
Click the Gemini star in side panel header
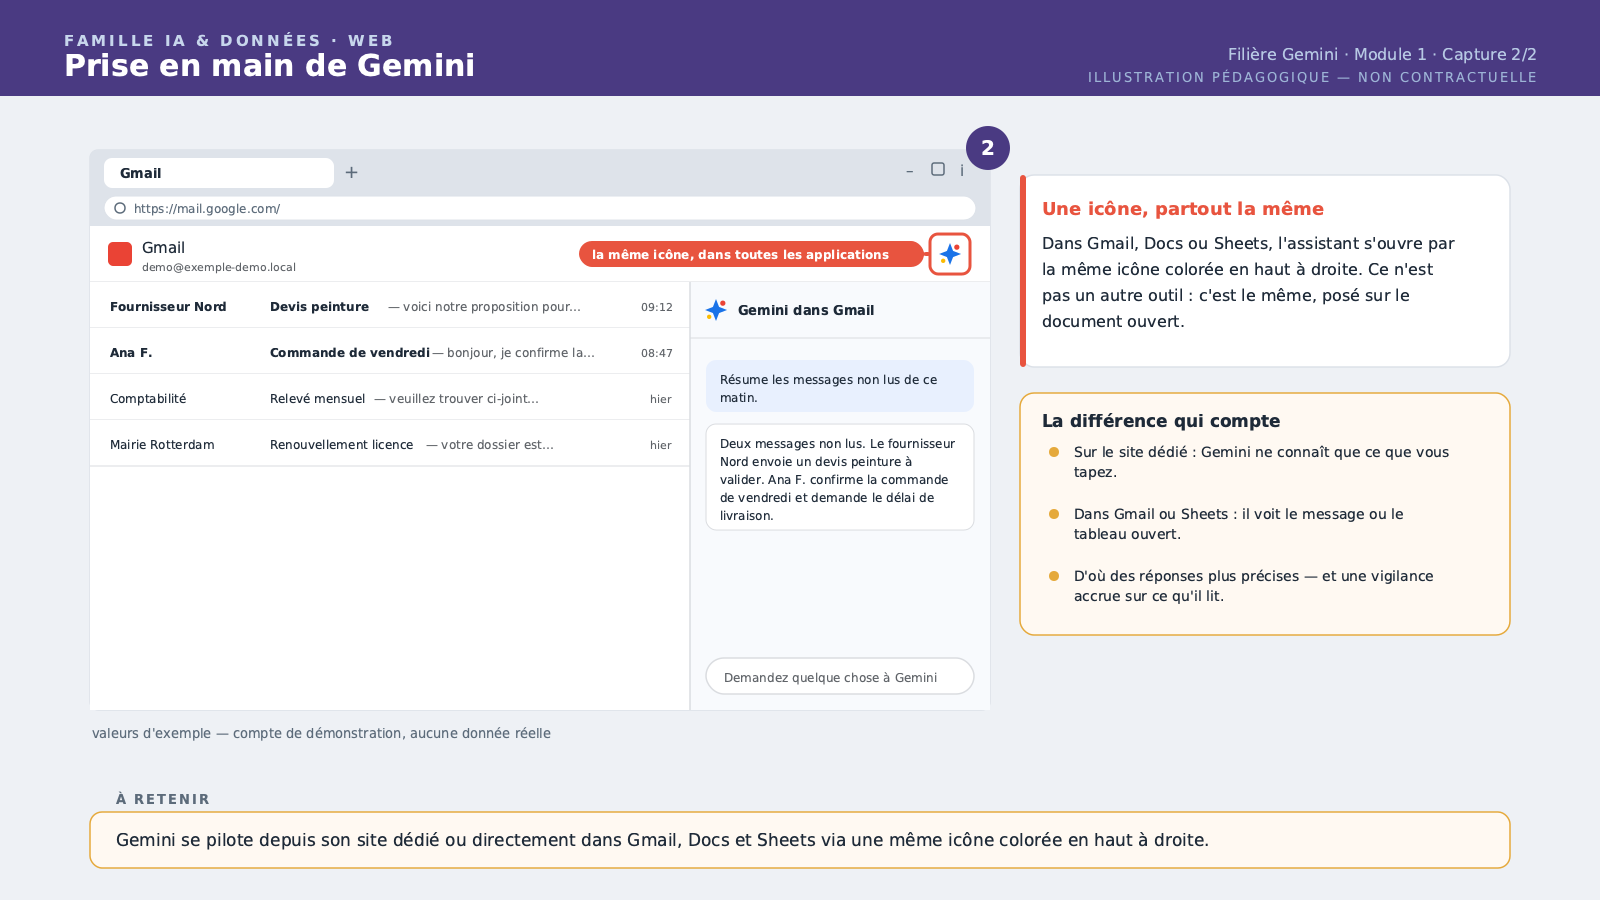tap(716, 310)
